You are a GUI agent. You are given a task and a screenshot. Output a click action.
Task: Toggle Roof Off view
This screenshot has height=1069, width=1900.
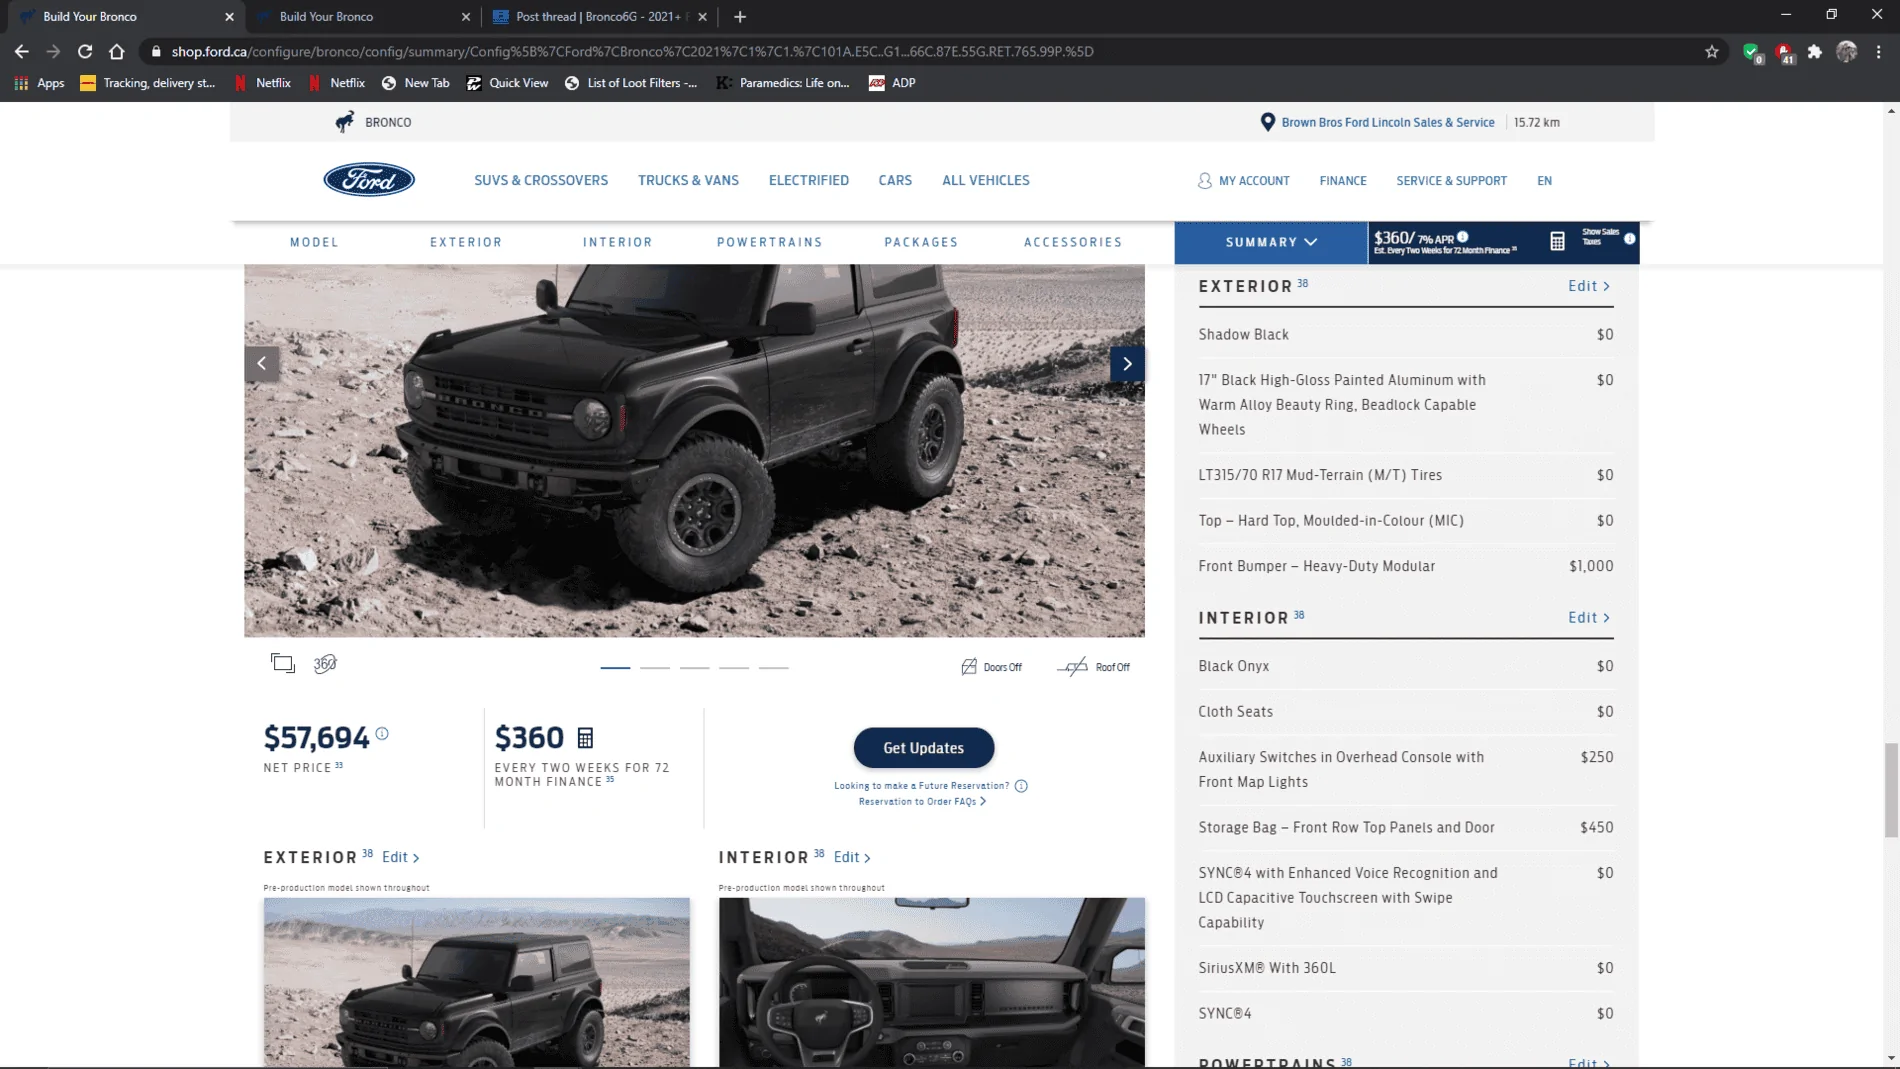(1094, 667)
